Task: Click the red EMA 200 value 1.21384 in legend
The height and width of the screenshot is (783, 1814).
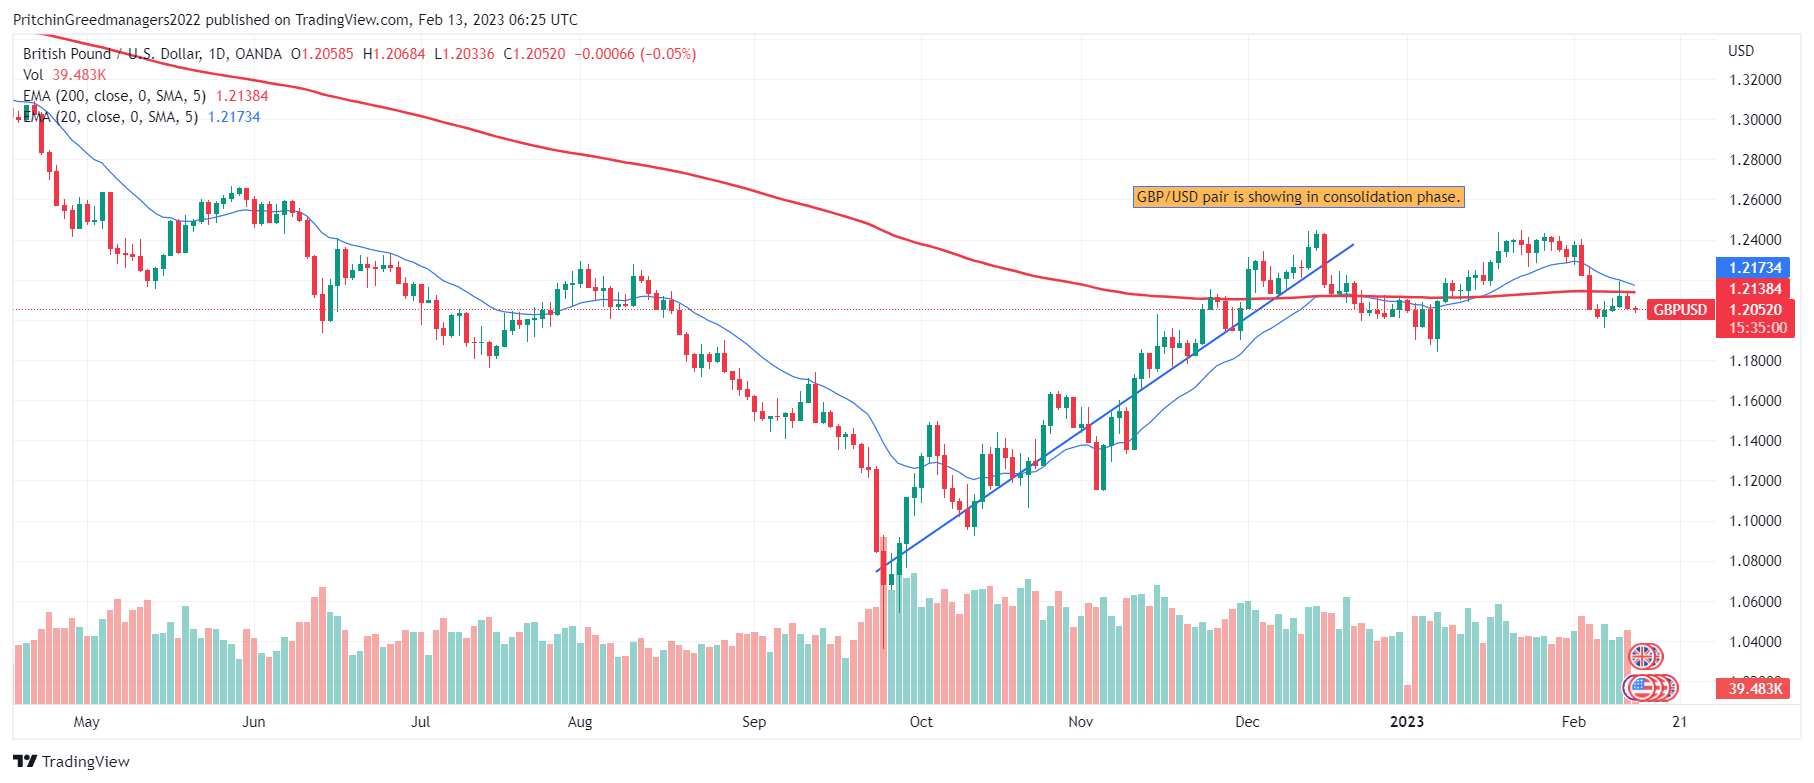Action: (242, 96)
